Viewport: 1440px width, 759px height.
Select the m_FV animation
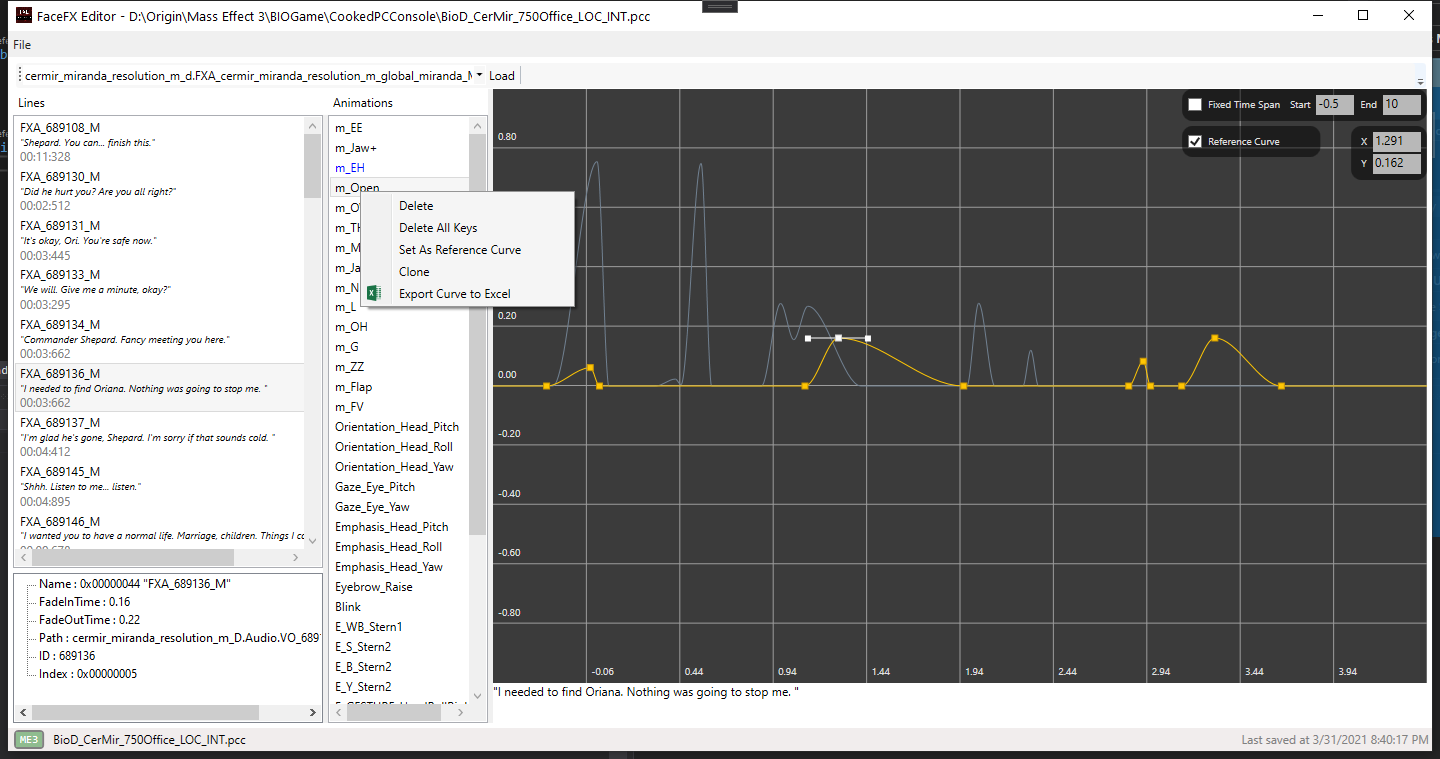pyautogui.click(x=349, y=407)
